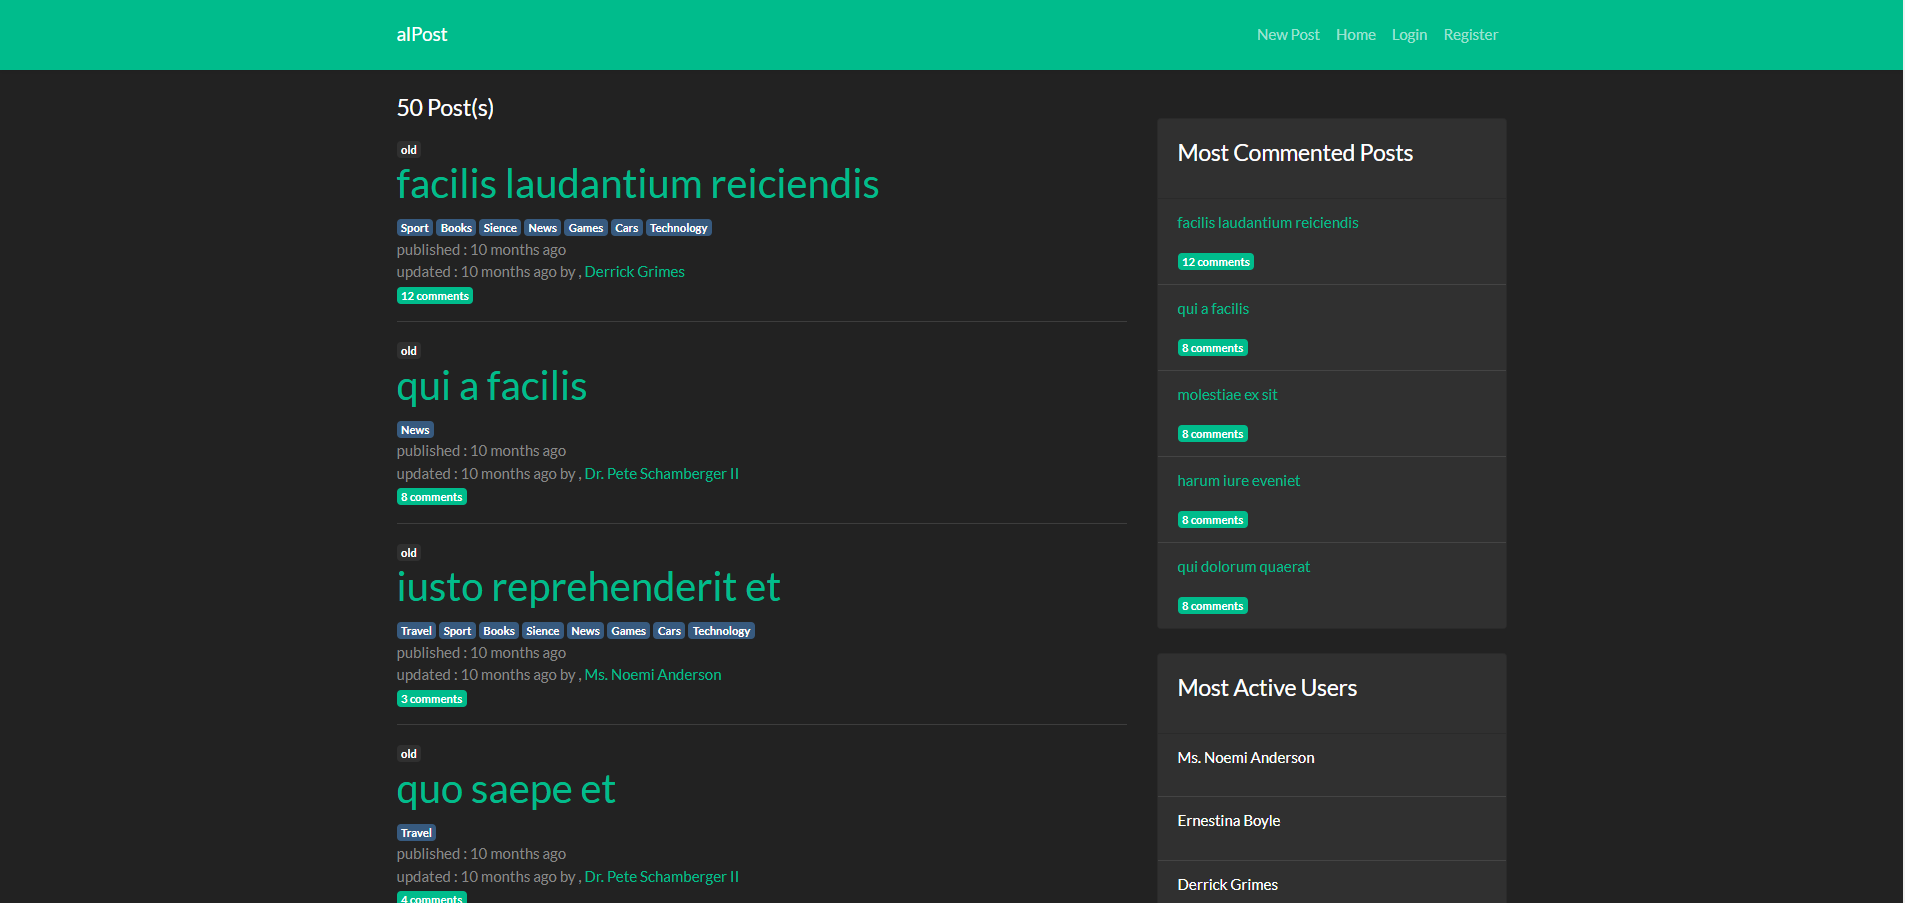Click 'old' badge above 'qui a facilis'
The image size is (1905, 903).
point(409,351)
